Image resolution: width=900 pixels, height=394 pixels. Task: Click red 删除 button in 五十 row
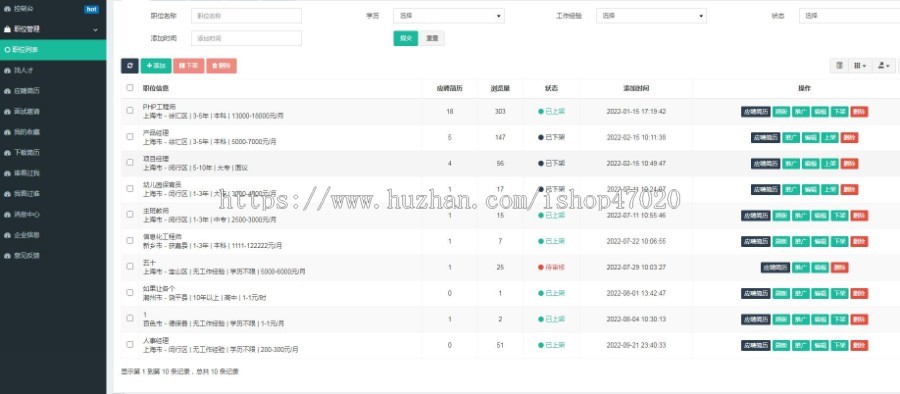[839, 268]
